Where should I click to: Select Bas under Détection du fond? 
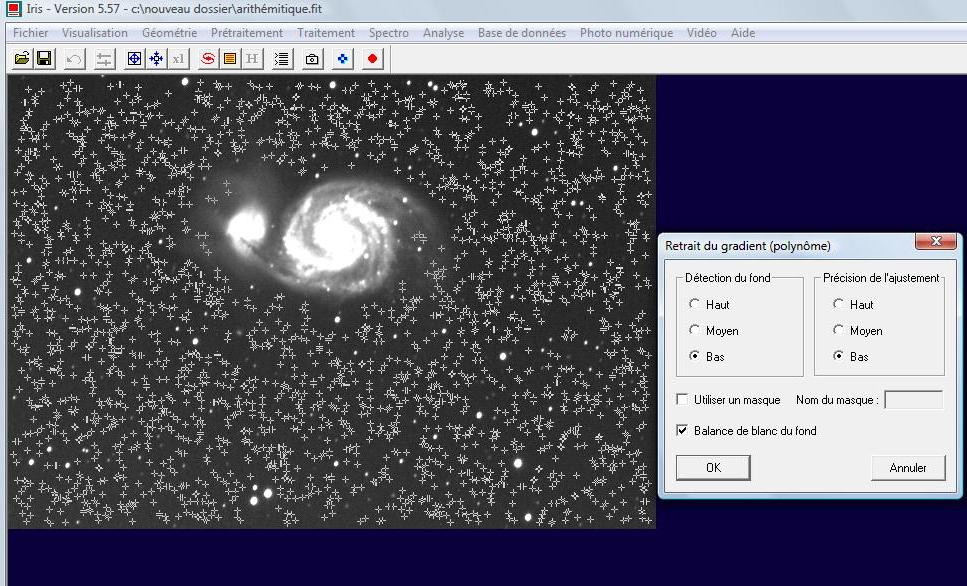pos(695,356)
